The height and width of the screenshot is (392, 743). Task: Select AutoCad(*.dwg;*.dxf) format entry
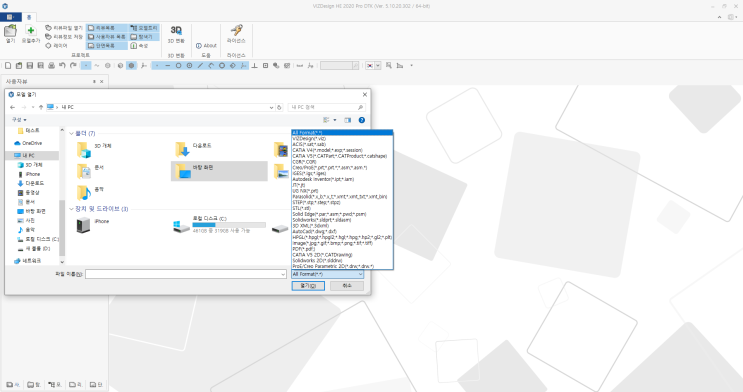click(x=342, y=231)
